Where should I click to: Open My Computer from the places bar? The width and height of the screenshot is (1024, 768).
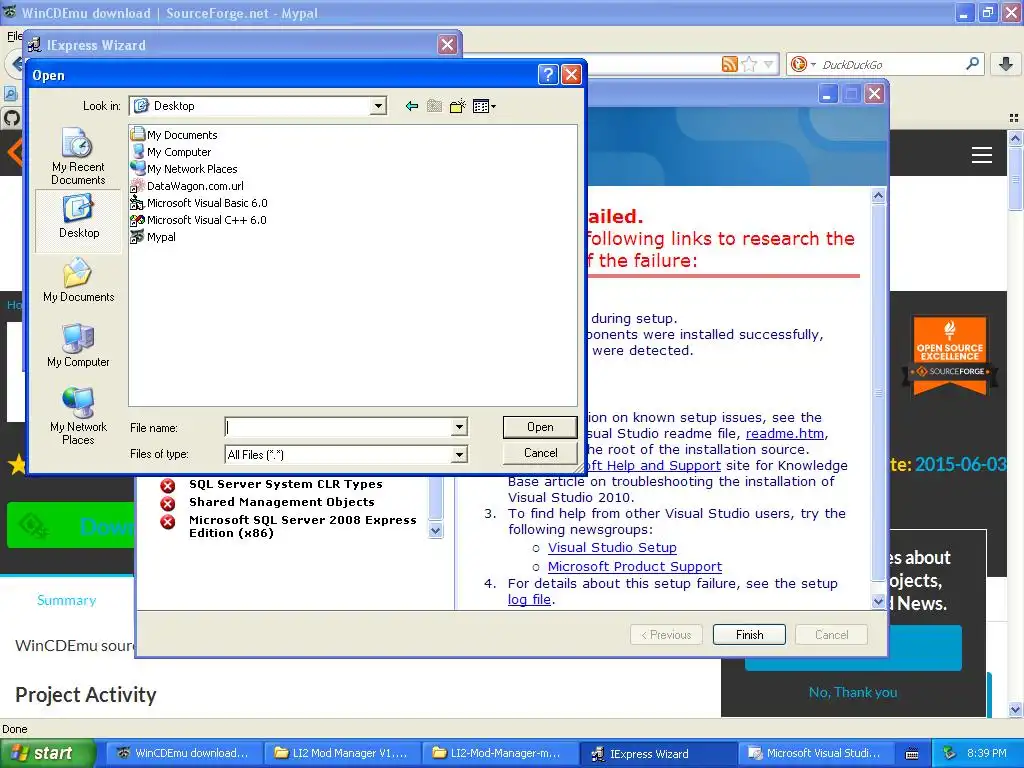[x=78, y=345]
